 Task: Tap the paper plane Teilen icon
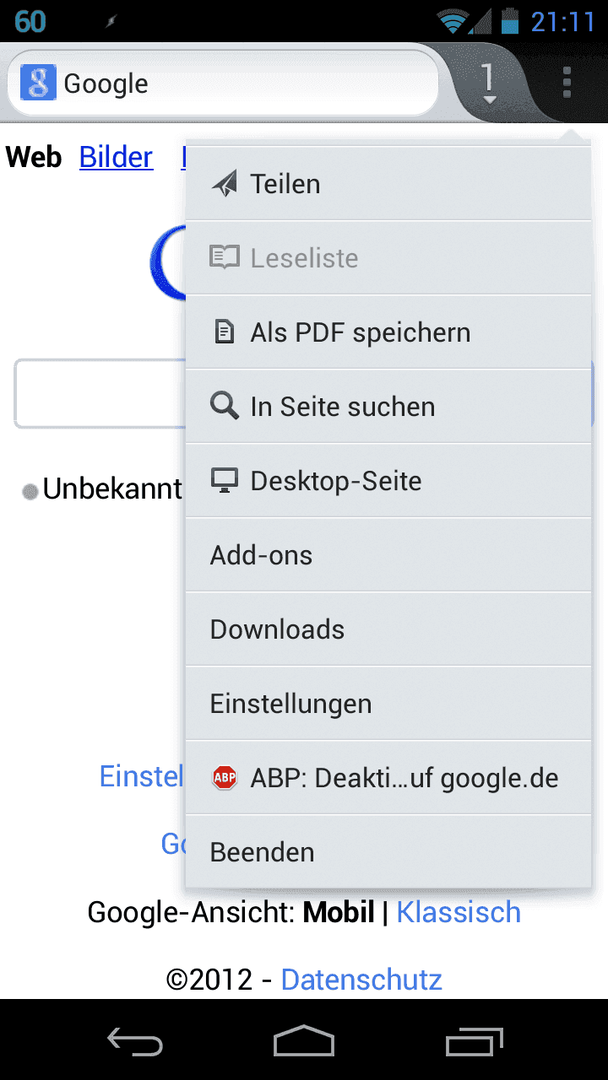pyautogui.click(x=224, y=184)
